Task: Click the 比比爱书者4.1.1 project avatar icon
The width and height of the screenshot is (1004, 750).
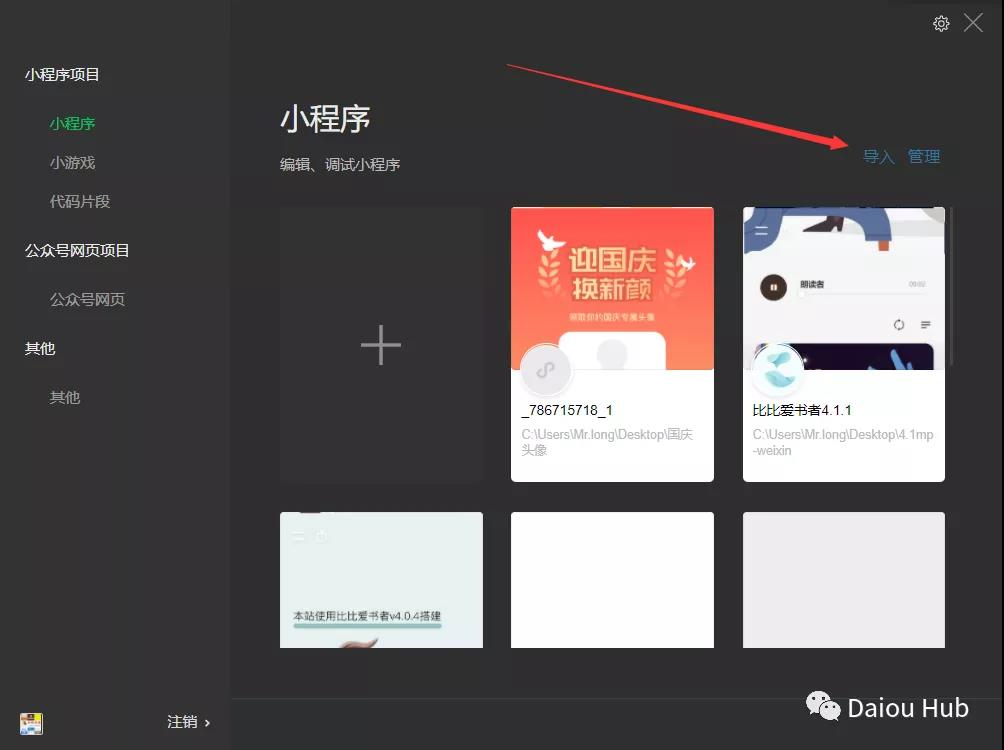Action: click(x=777, y=370)
